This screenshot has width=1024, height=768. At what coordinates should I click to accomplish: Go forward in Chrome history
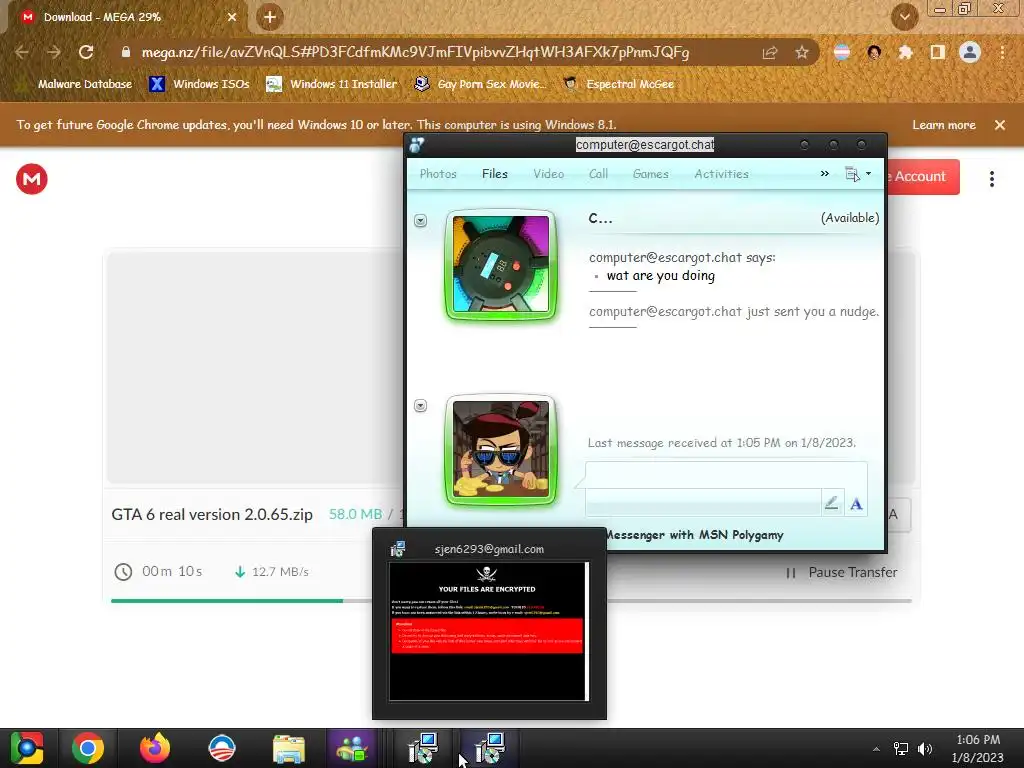[54, 52]
